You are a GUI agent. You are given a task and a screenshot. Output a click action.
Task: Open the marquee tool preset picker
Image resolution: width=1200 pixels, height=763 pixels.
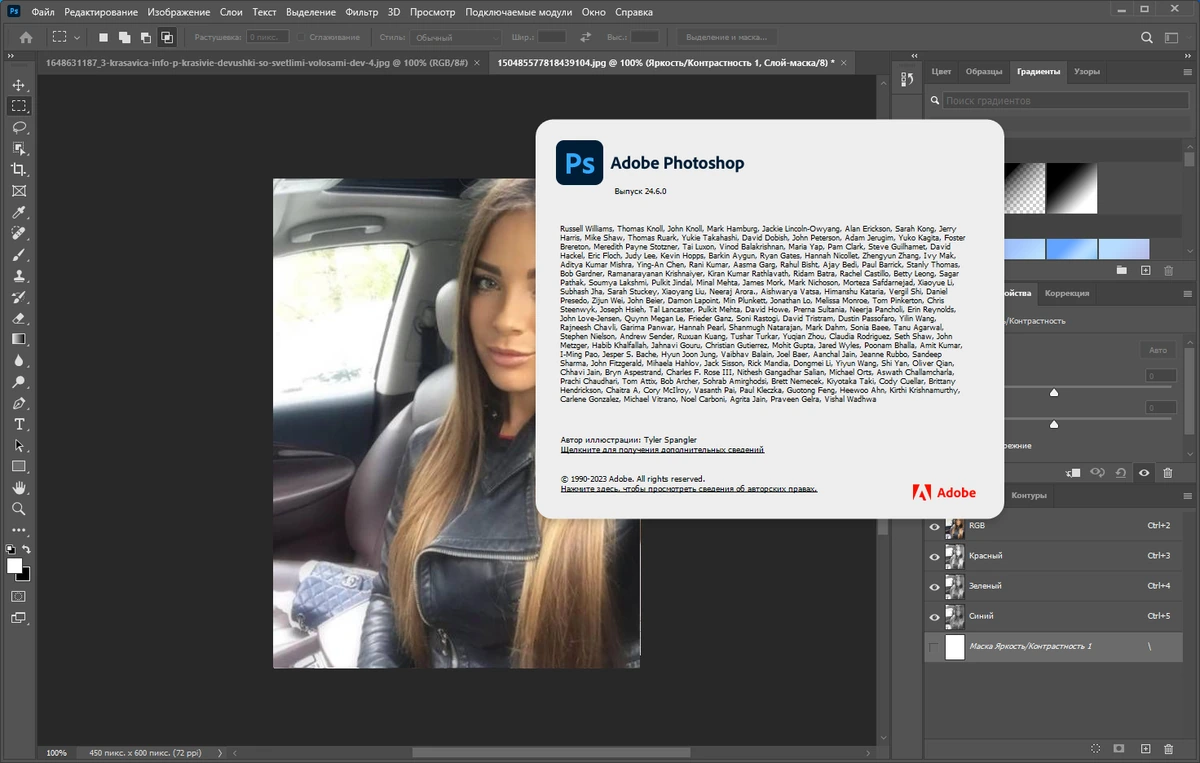(66, 37)
